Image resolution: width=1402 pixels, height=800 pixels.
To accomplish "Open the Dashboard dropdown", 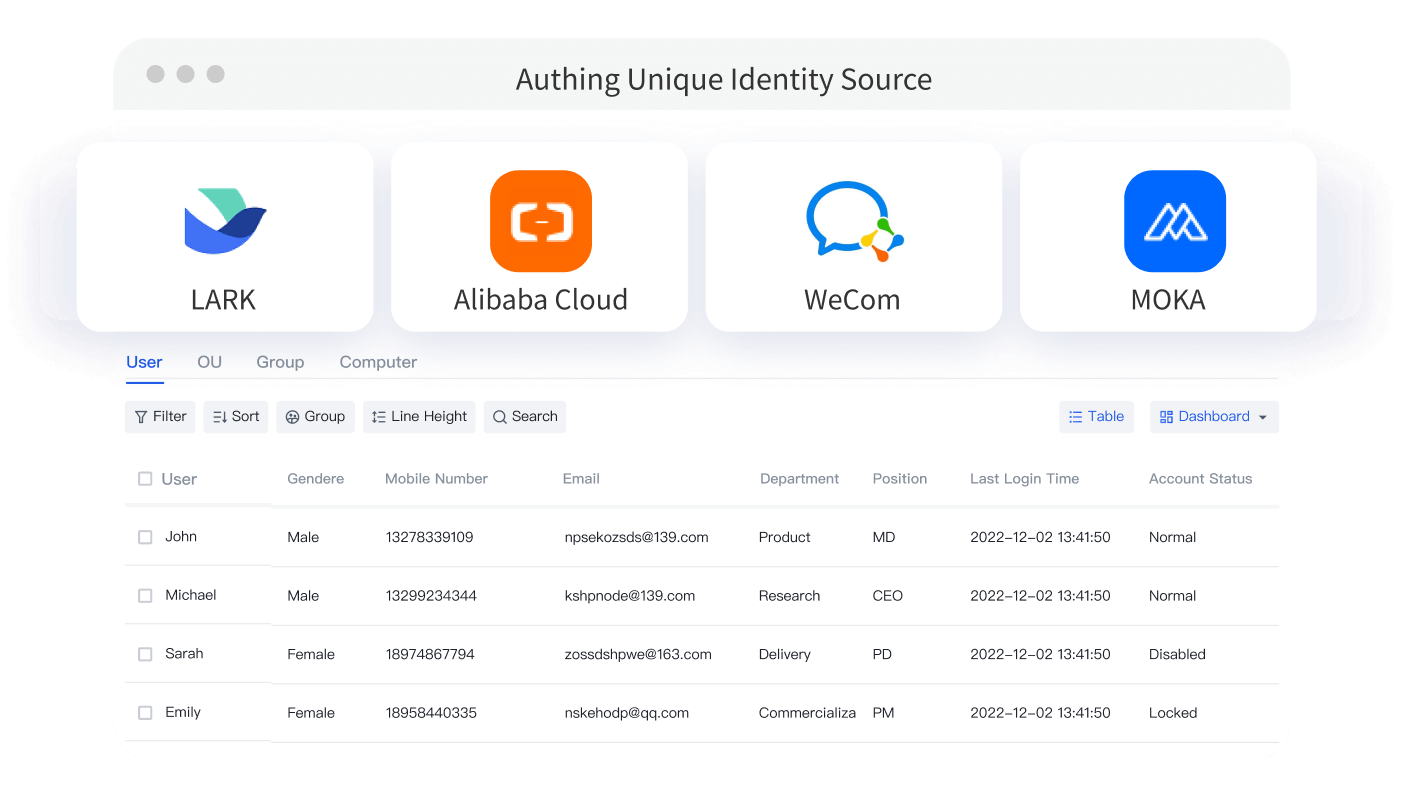I will pos(1214,417).
